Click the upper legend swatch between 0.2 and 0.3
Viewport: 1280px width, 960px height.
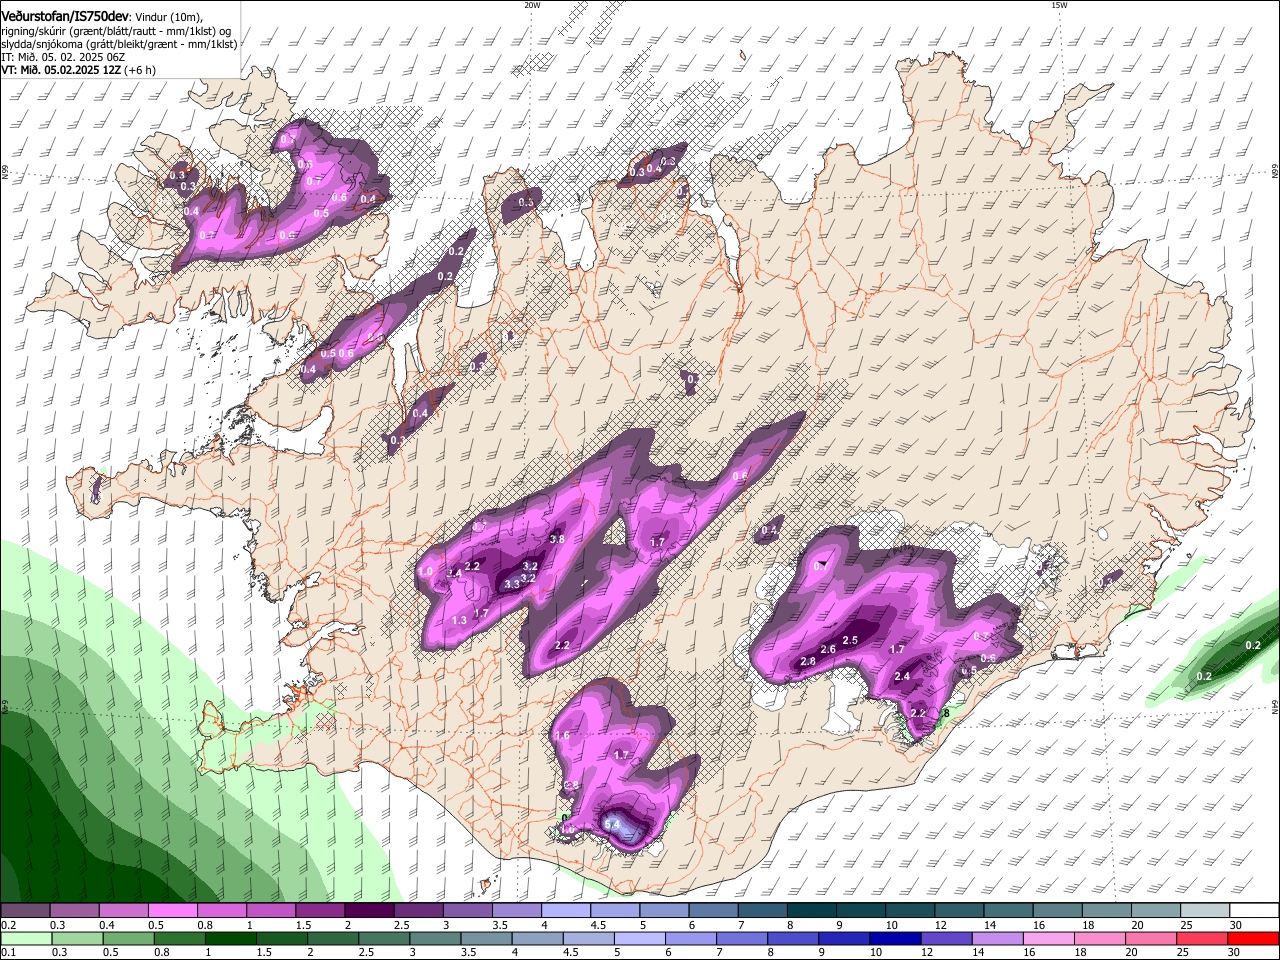pyautogui.click(x=26, y=911)
